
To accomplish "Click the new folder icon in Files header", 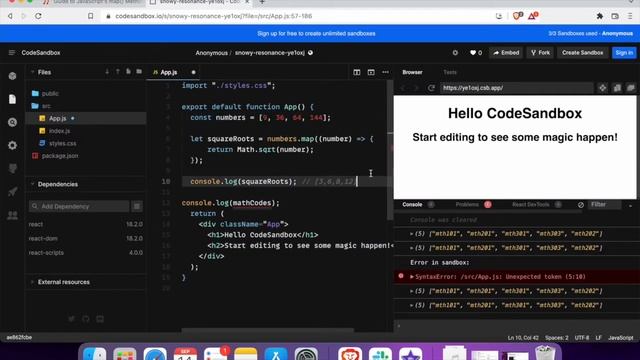I will point(139,72).
